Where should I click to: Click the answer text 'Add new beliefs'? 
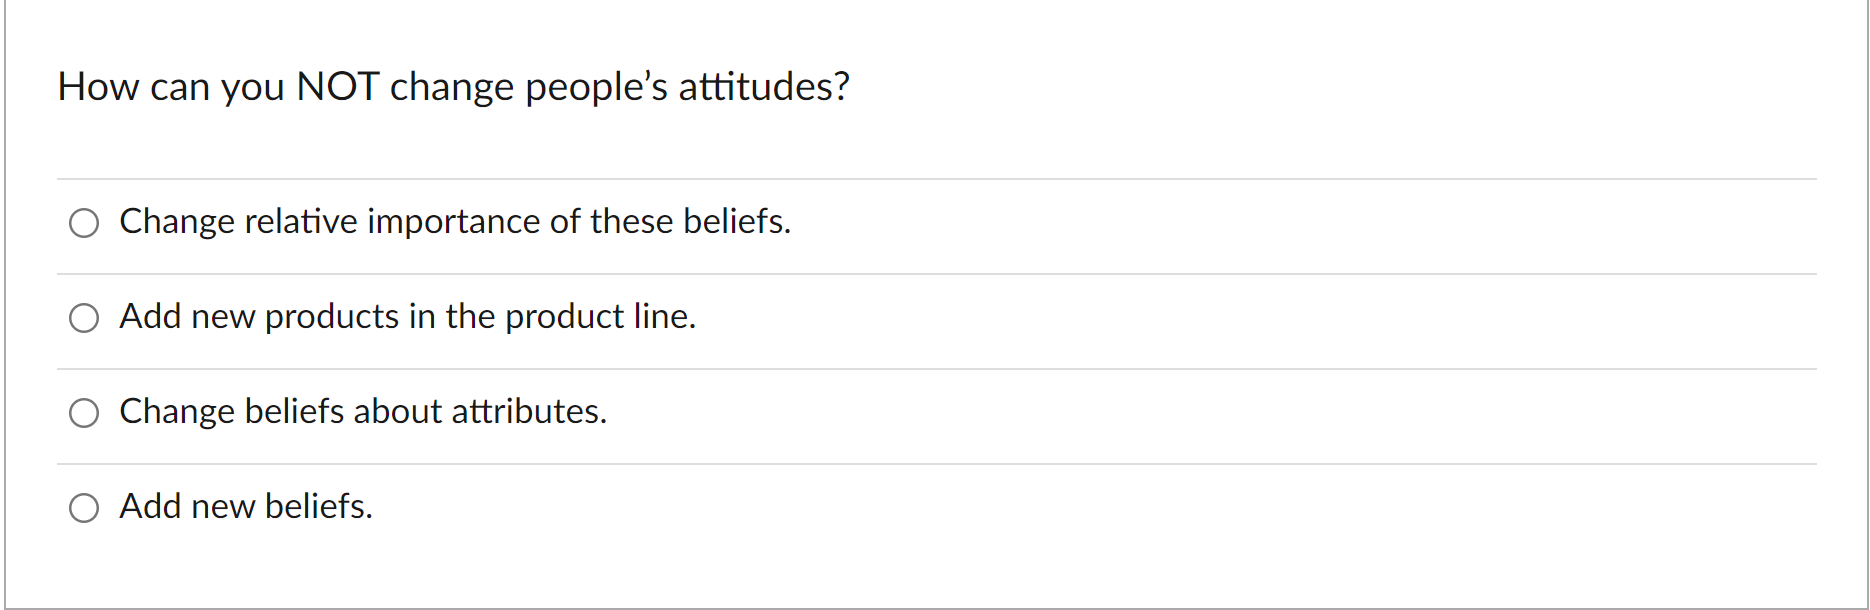(x=246, y=507)
